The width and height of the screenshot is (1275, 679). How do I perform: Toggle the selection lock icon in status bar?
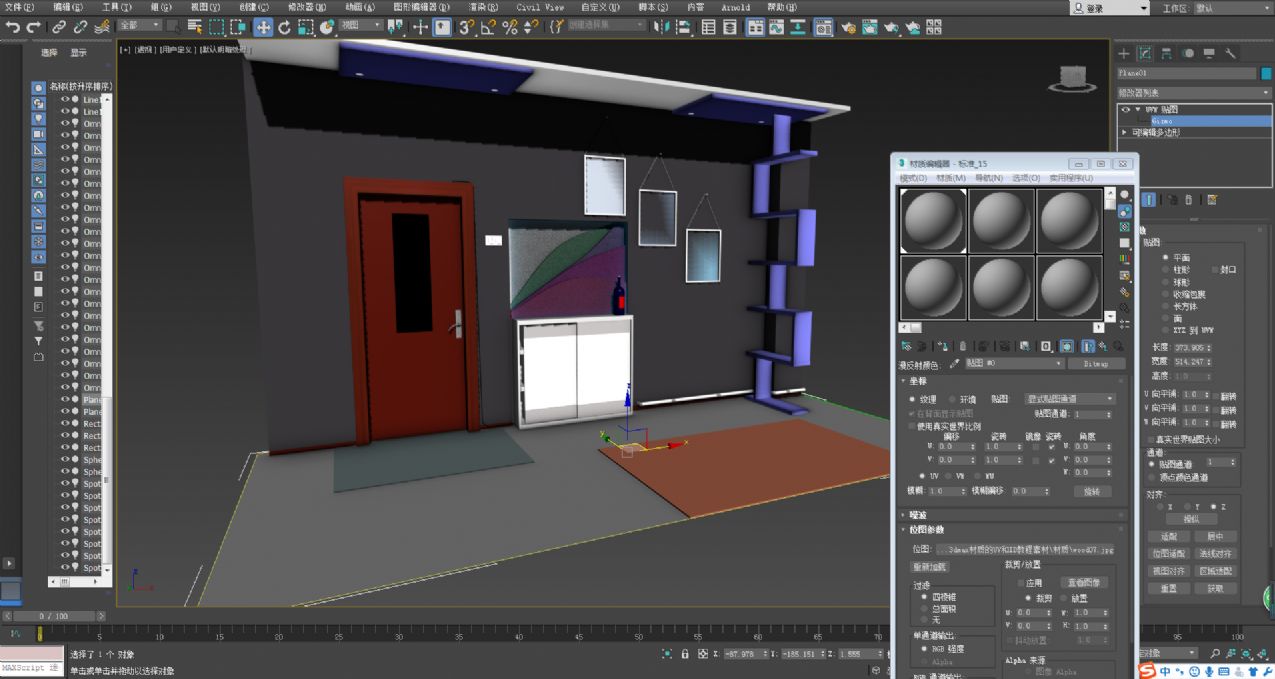tap(685, 654)
